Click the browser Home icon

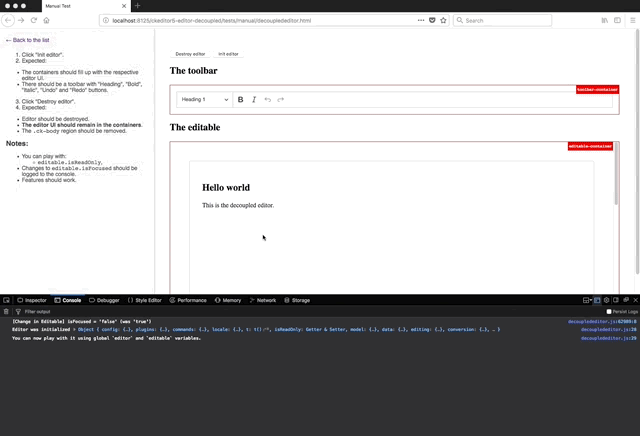pos(47,20)
